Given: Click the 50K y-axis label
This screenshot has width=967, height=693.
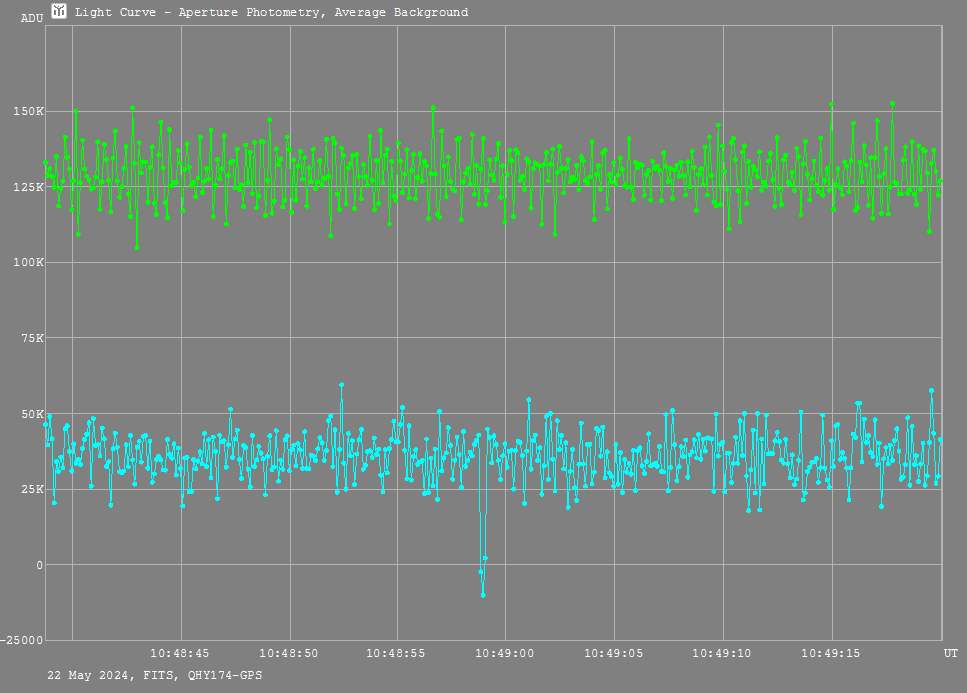Looking at the screenshot, I should point(33,414).
